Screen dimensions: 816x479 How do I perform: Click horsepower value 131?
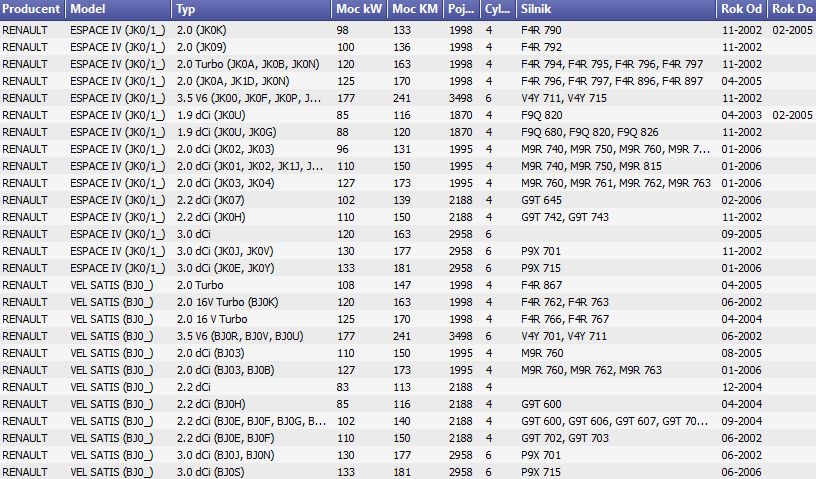pos(402,149)
